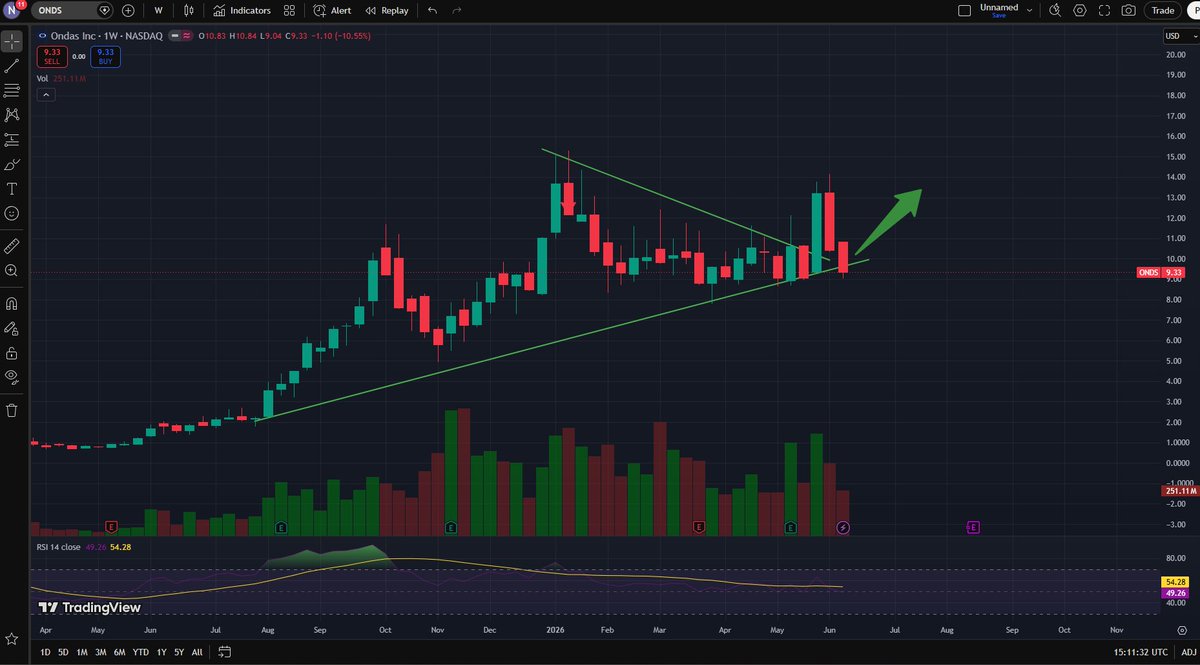
Task: Hide all drawings with the eye icon
Action: [x=11, y=377]
